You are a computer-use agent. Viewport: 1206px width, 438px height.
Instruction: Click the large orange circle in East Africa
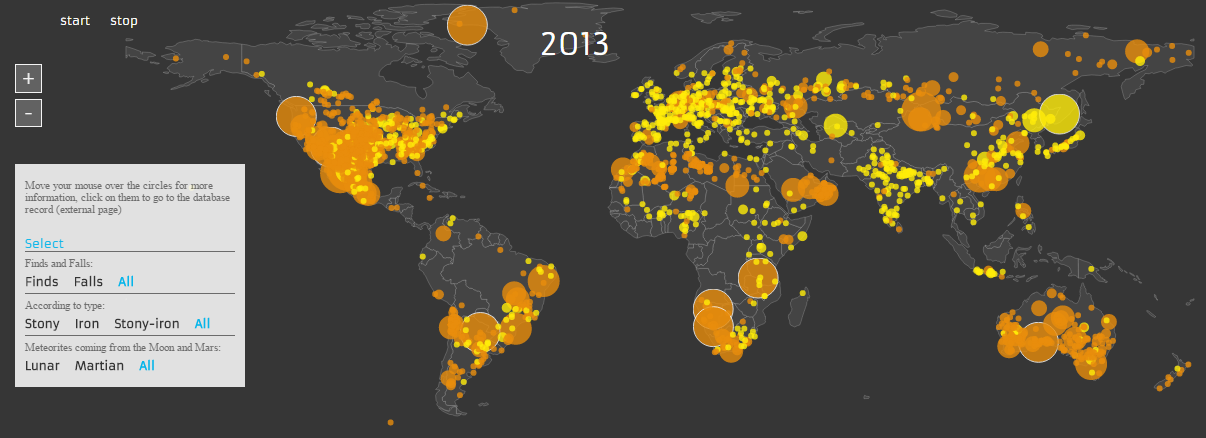tap(758, 279)
